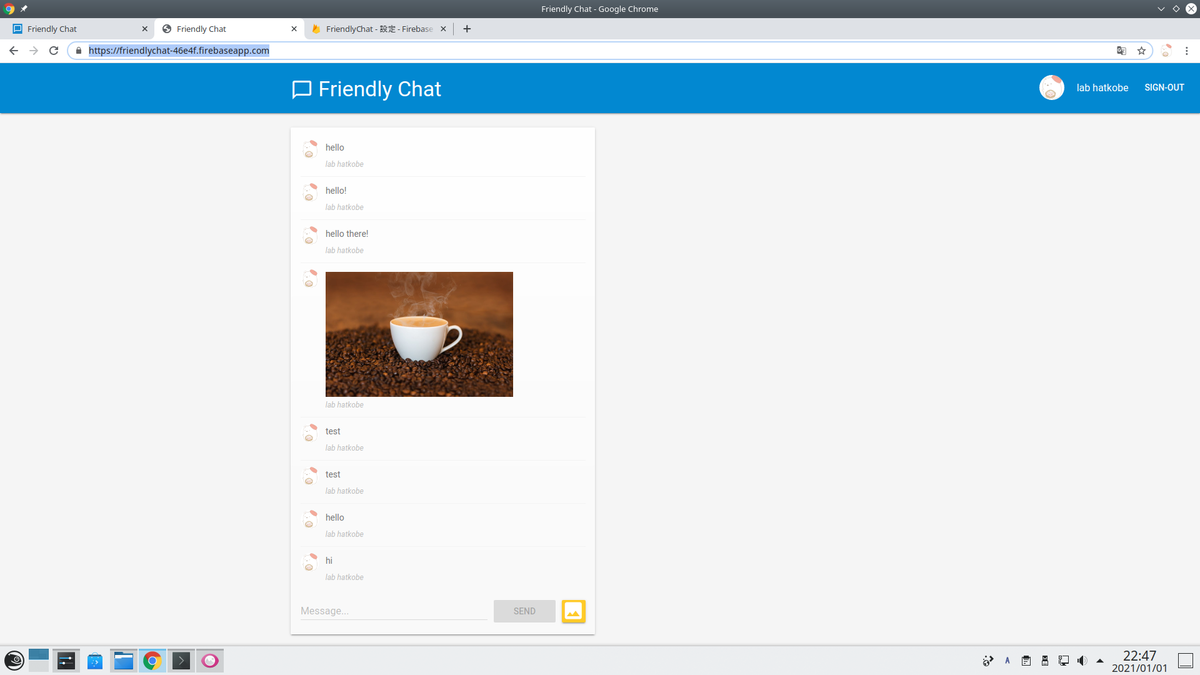Open the removable devices tray icon

[1045, 661]
